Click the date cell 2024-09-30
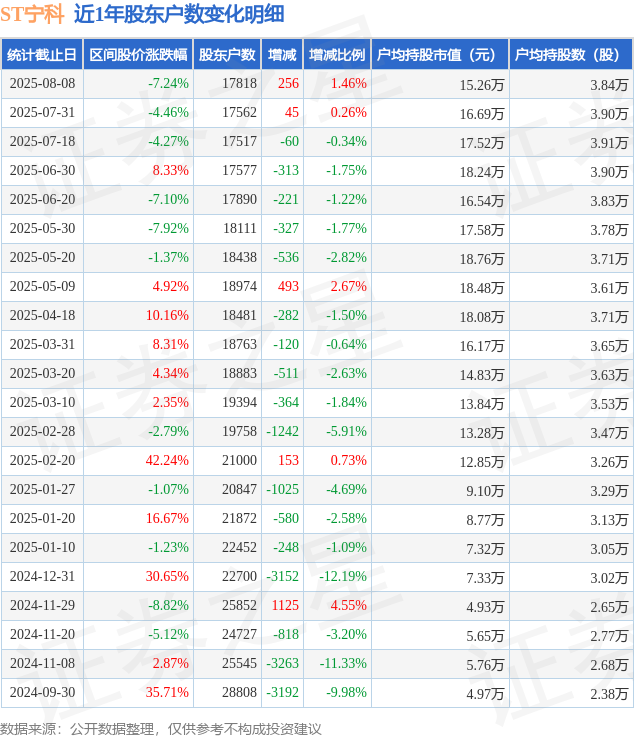The width and height of the screenshot is (634, 738). 42,692
